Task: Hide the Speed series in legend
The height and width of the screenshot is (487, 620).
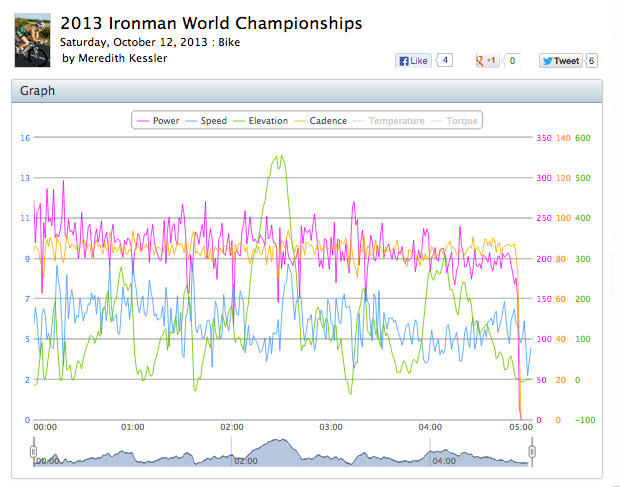Action: point(207,121)
